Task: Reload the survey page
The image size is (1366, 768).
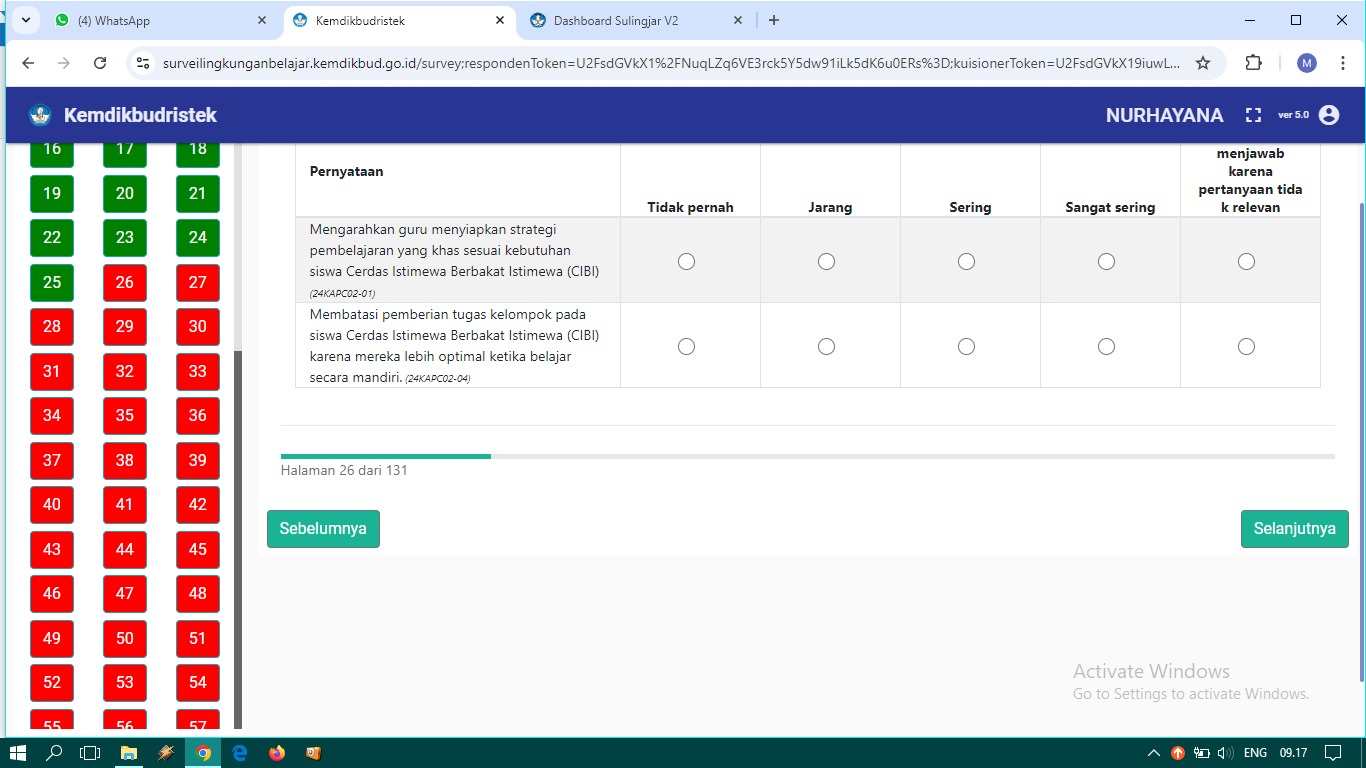Action: pyautogui.click(x=100, y=63)
